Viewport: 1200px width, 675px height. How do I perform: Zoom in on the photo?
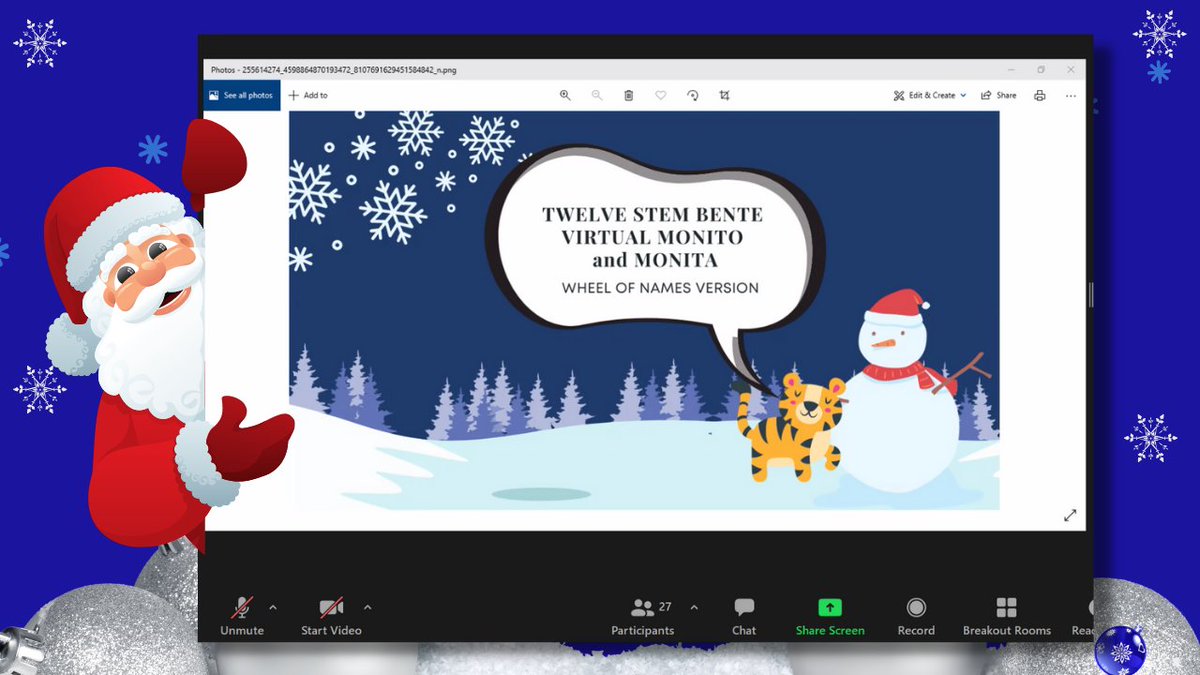click(565, 95)
